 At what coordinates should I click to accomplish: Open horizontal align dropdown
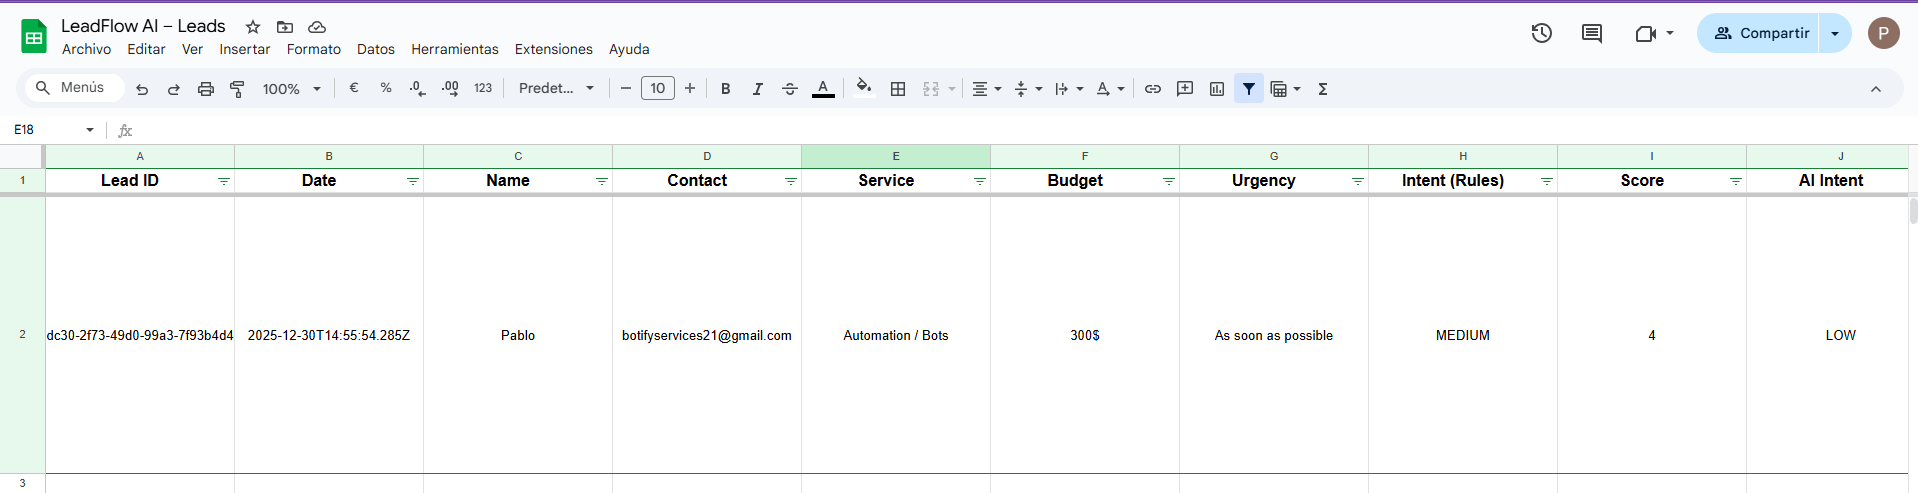987,89
